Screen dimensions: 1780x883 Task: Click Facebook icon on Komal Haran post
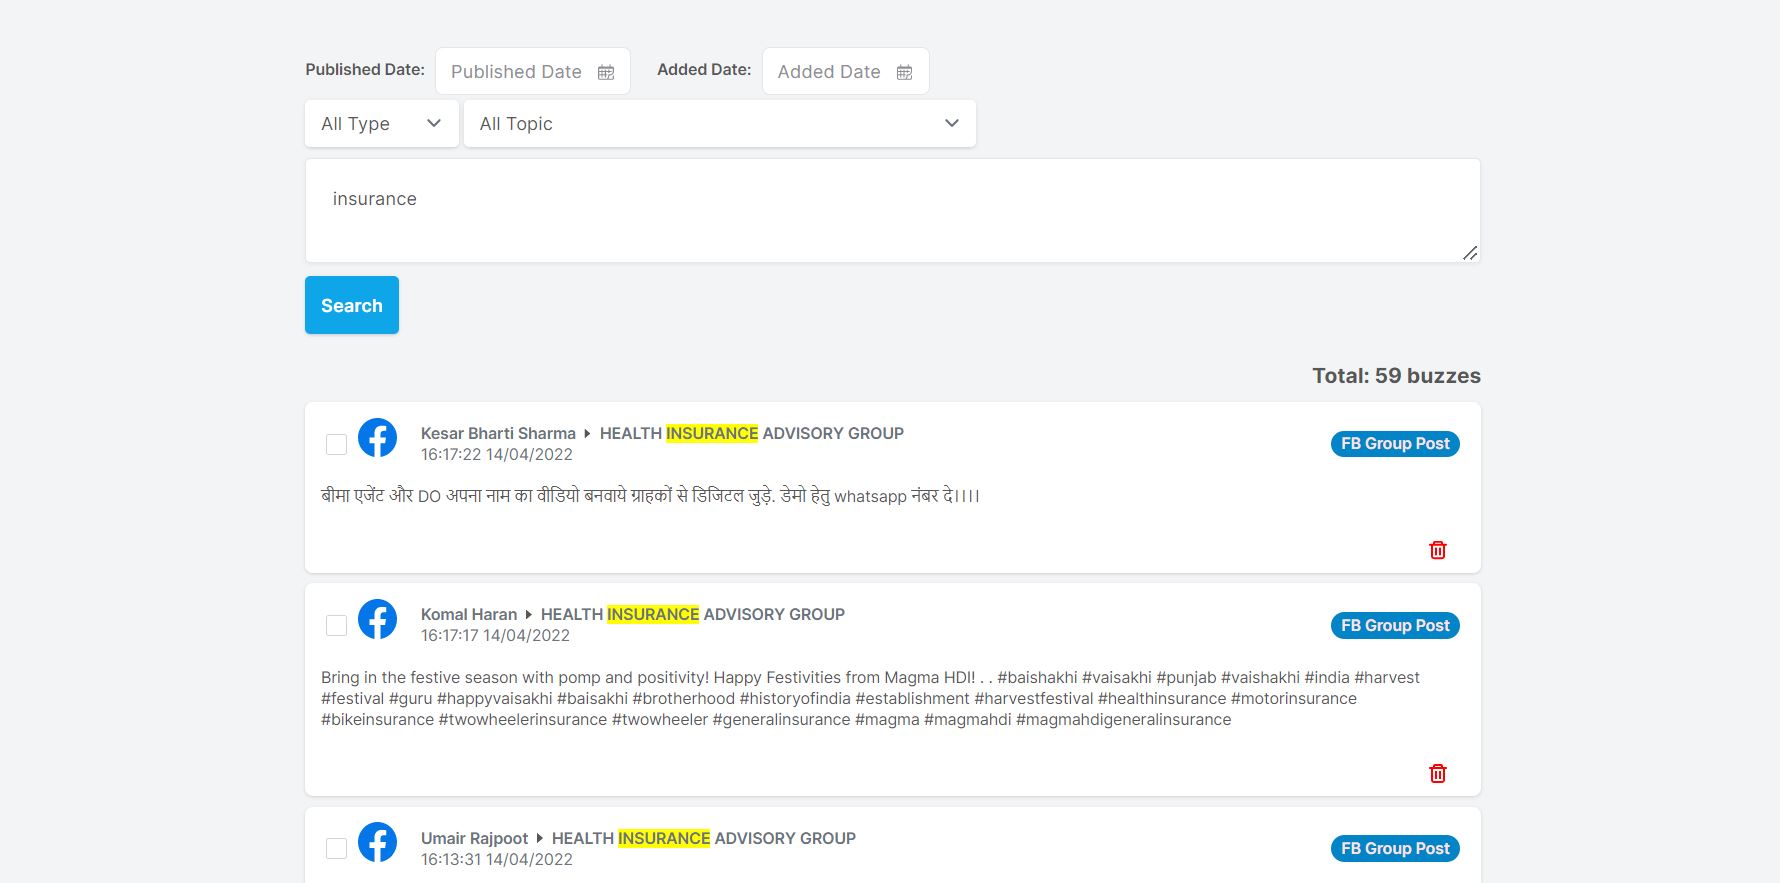click(378, 619)
